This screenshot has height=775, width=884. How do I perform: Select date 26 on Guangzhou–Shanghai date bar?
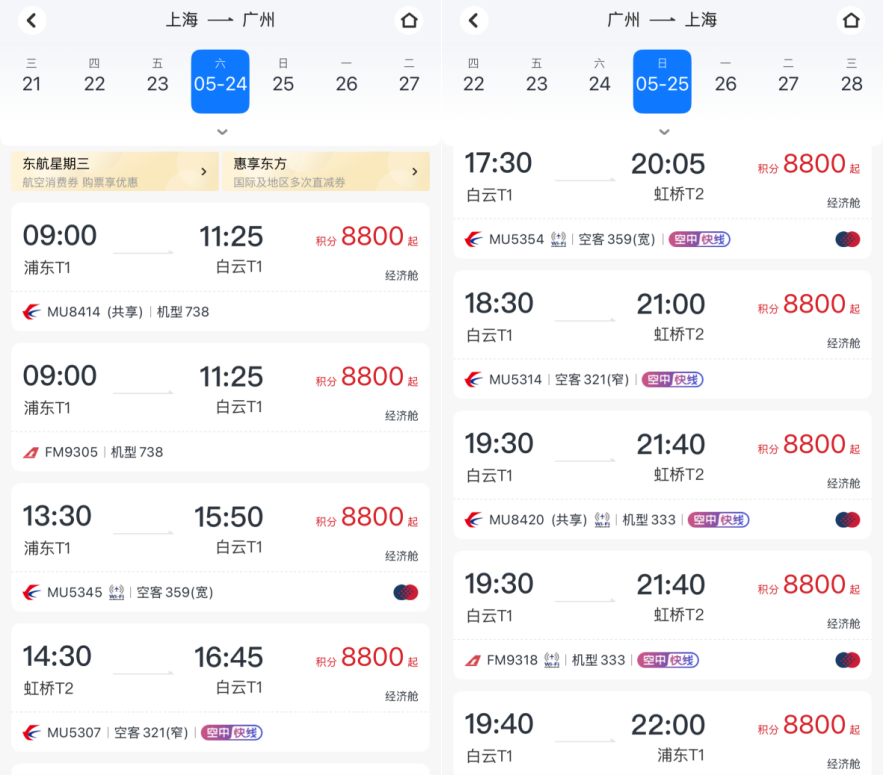(726, 76)
